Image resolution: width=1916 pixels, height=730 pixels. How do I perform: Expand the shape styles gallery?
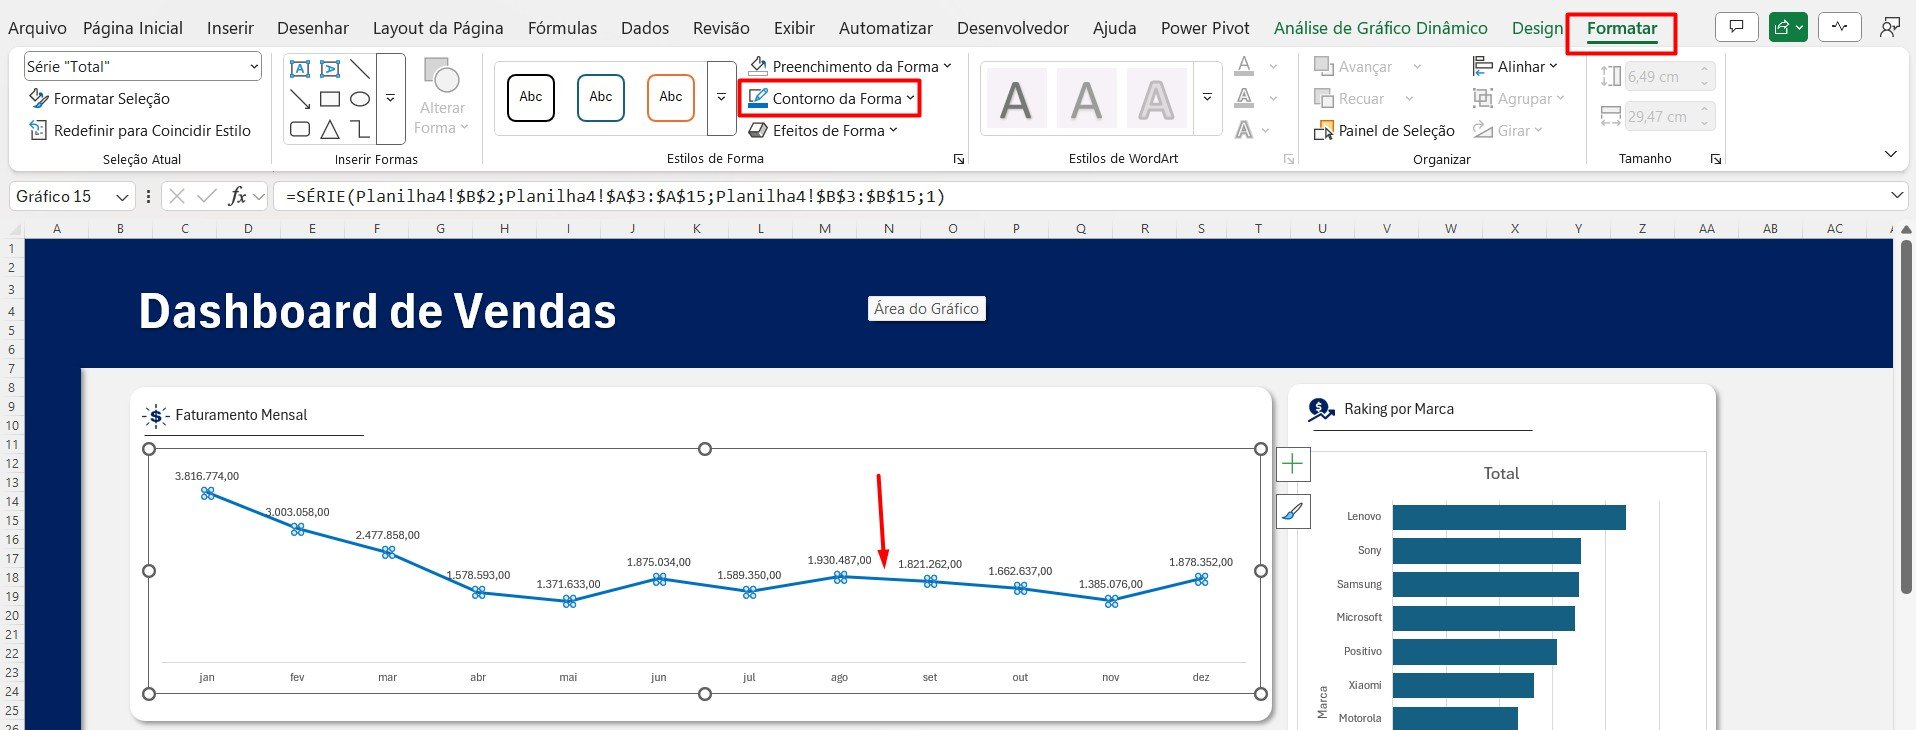tap(721, 98)
